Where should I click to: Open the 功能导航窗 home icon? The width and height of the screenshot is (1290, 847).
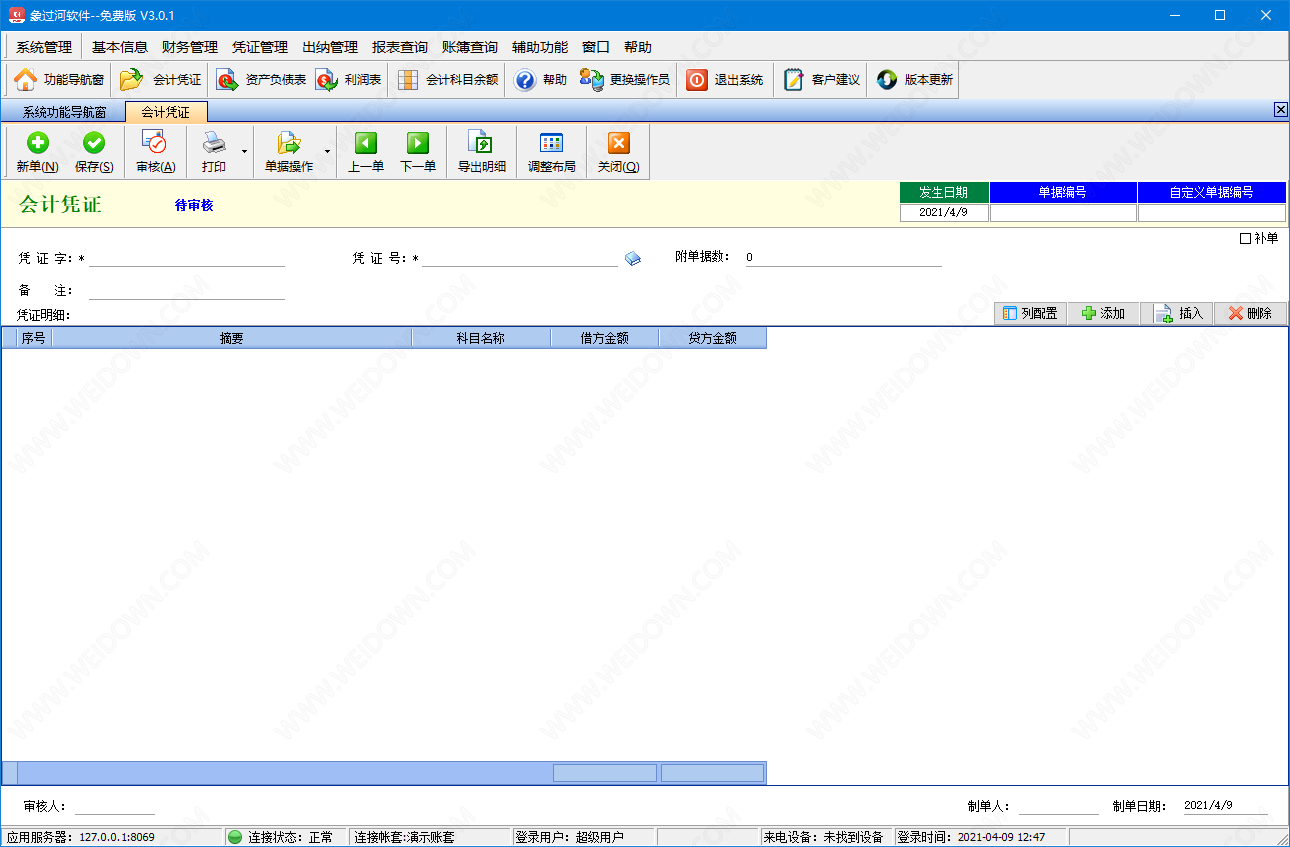(25, 80)
